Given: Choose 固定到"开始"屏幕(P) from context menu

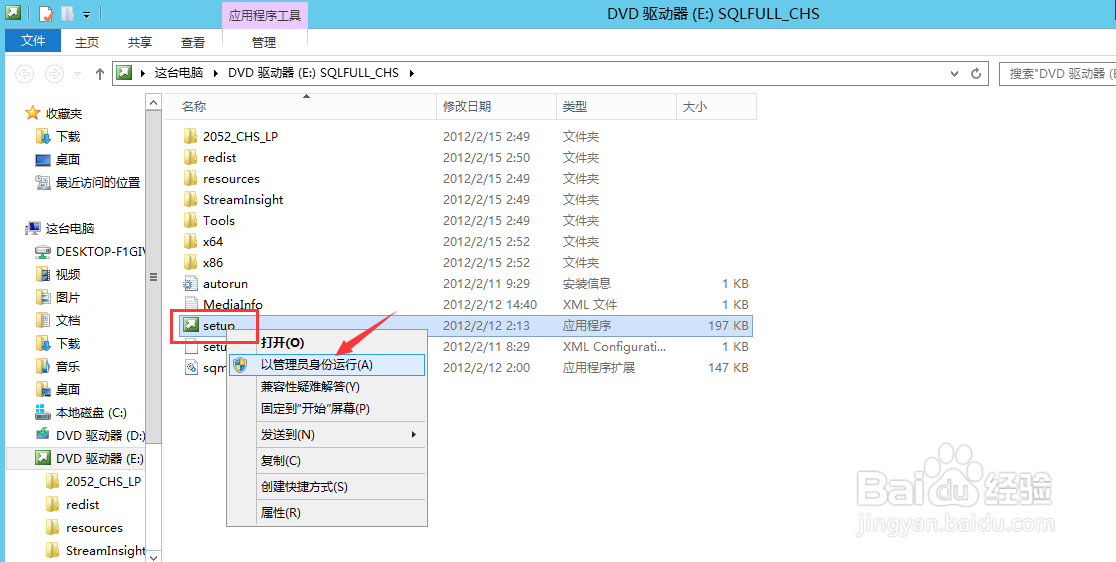Looking at the screenshot, I should click(x=327, y=409).
